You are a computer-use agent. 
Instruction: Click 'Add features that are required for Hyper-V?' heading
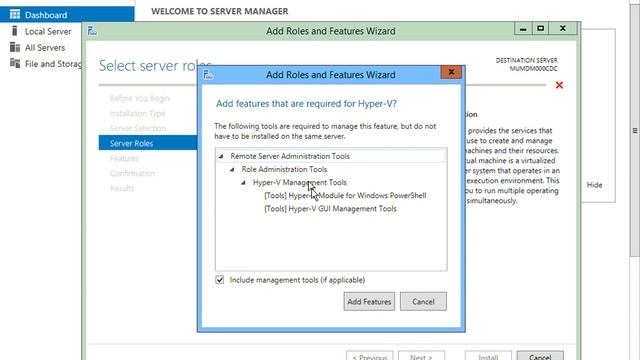(306, 104)
